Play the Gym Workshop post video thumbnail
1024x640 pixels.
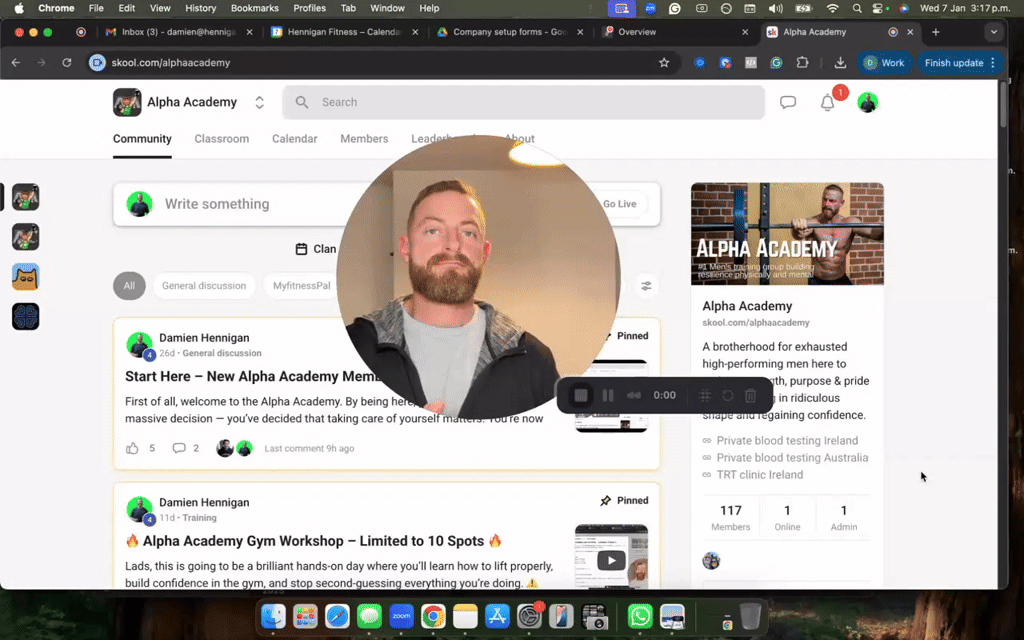point(611,560)
